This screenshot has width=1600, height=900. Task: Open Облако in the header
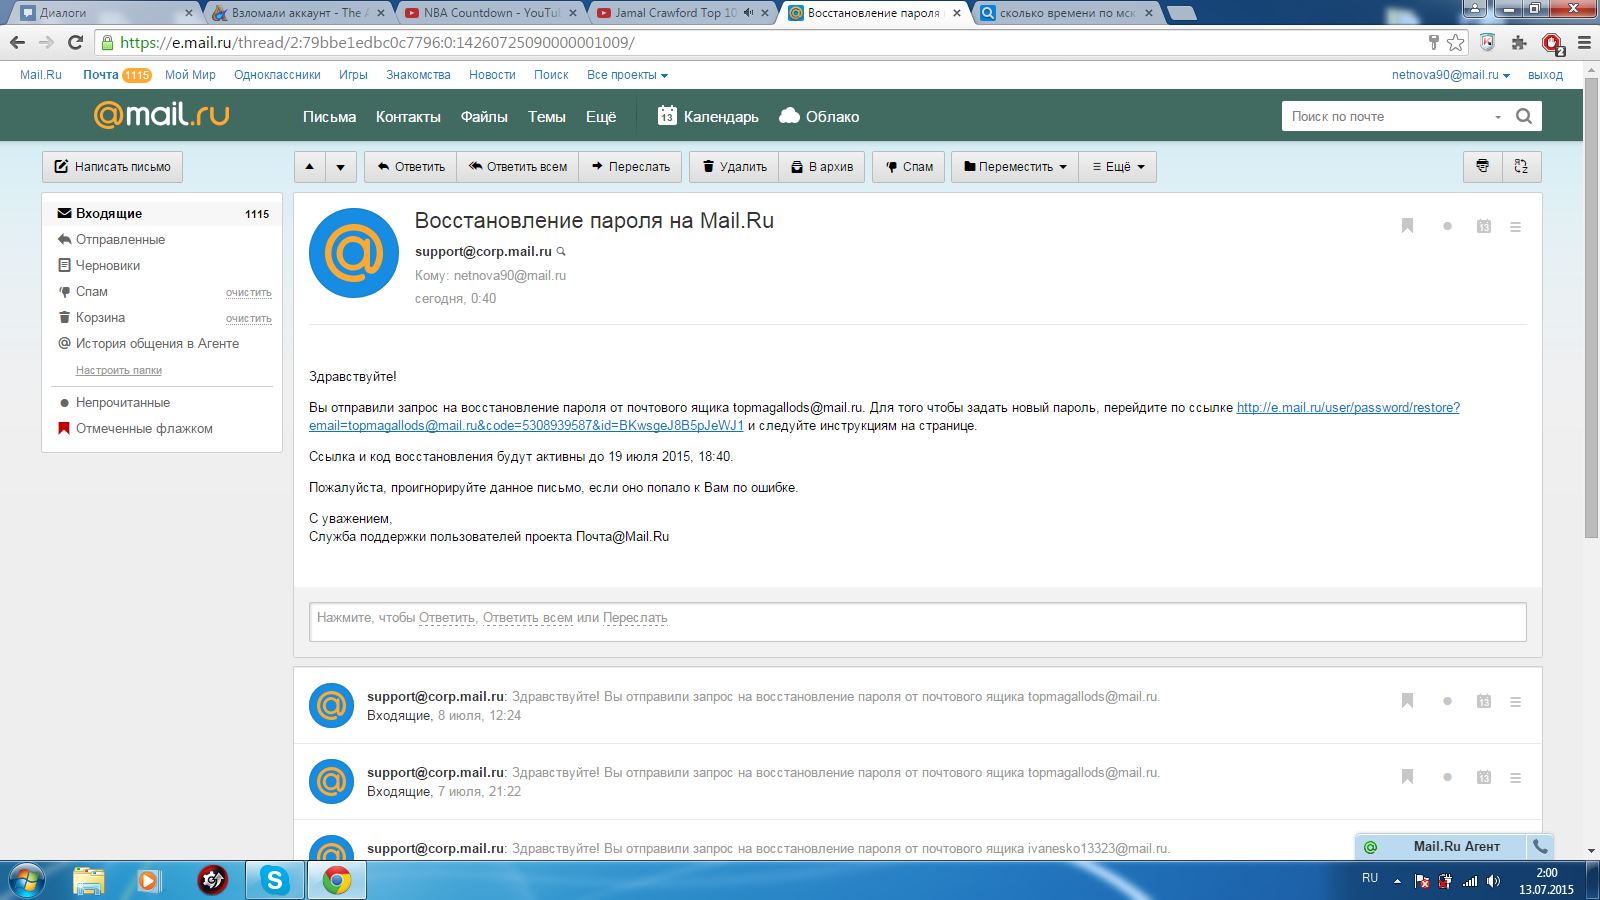coord(819,116)
